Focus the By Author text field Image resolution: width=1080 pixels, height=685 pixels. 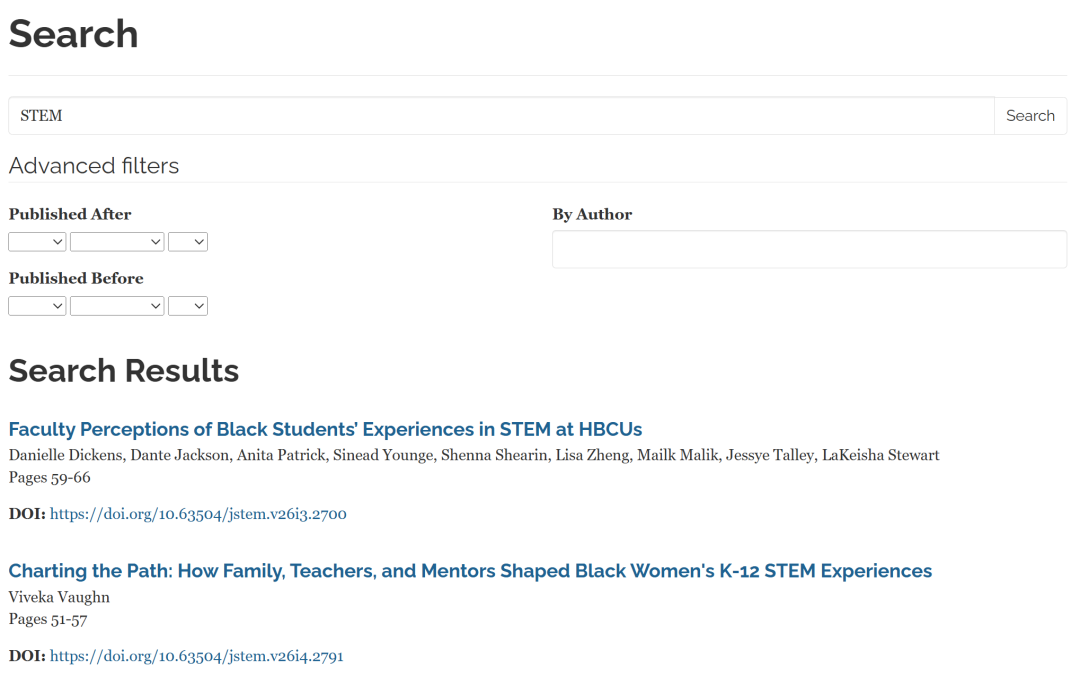[809, 249]
